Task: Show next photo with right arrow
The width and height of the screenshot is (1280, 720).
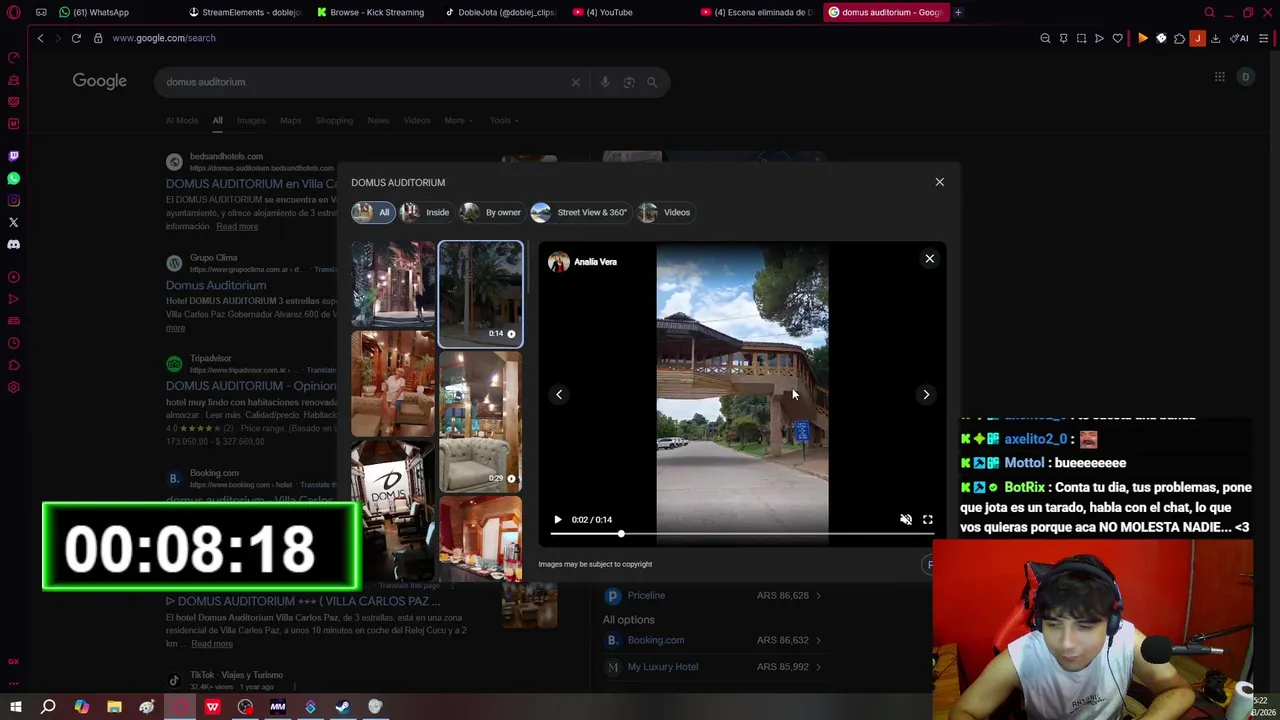Action: click(x=926, y=394)
